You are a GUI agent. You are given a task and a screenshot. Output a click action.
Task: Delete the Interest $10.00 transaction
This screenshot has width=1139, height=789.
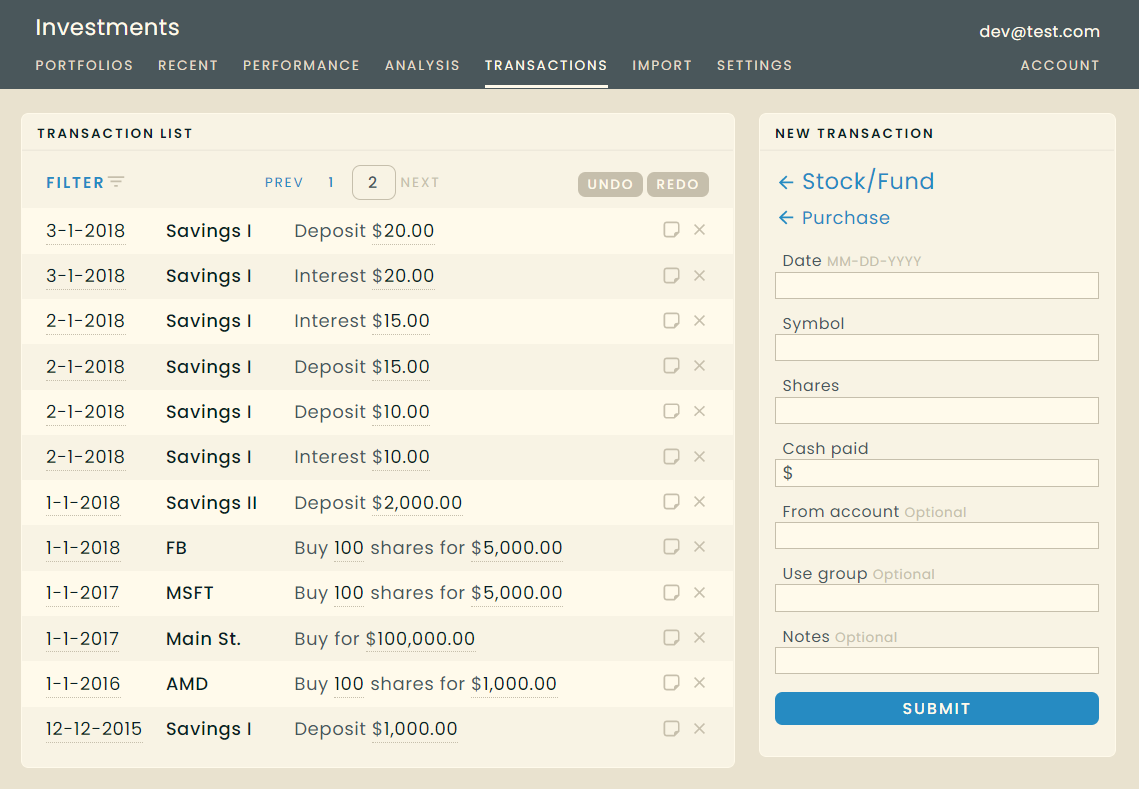tap(700, 456)
